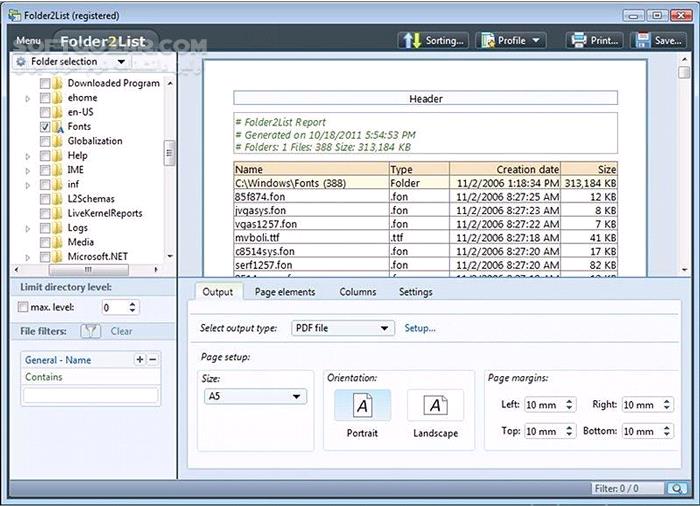Select Portrait orientation icon
Screen dimensions: 700x506
coord(362,405)
